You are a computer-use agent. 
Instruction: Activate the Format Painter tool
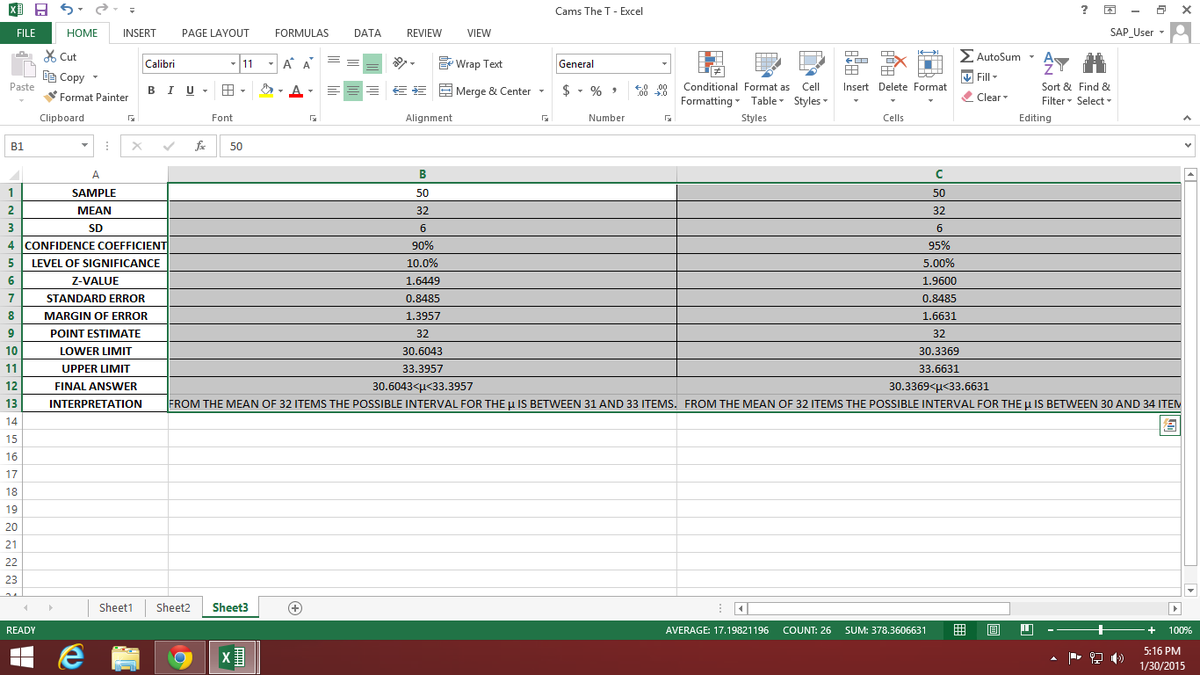tap(86, 97)
